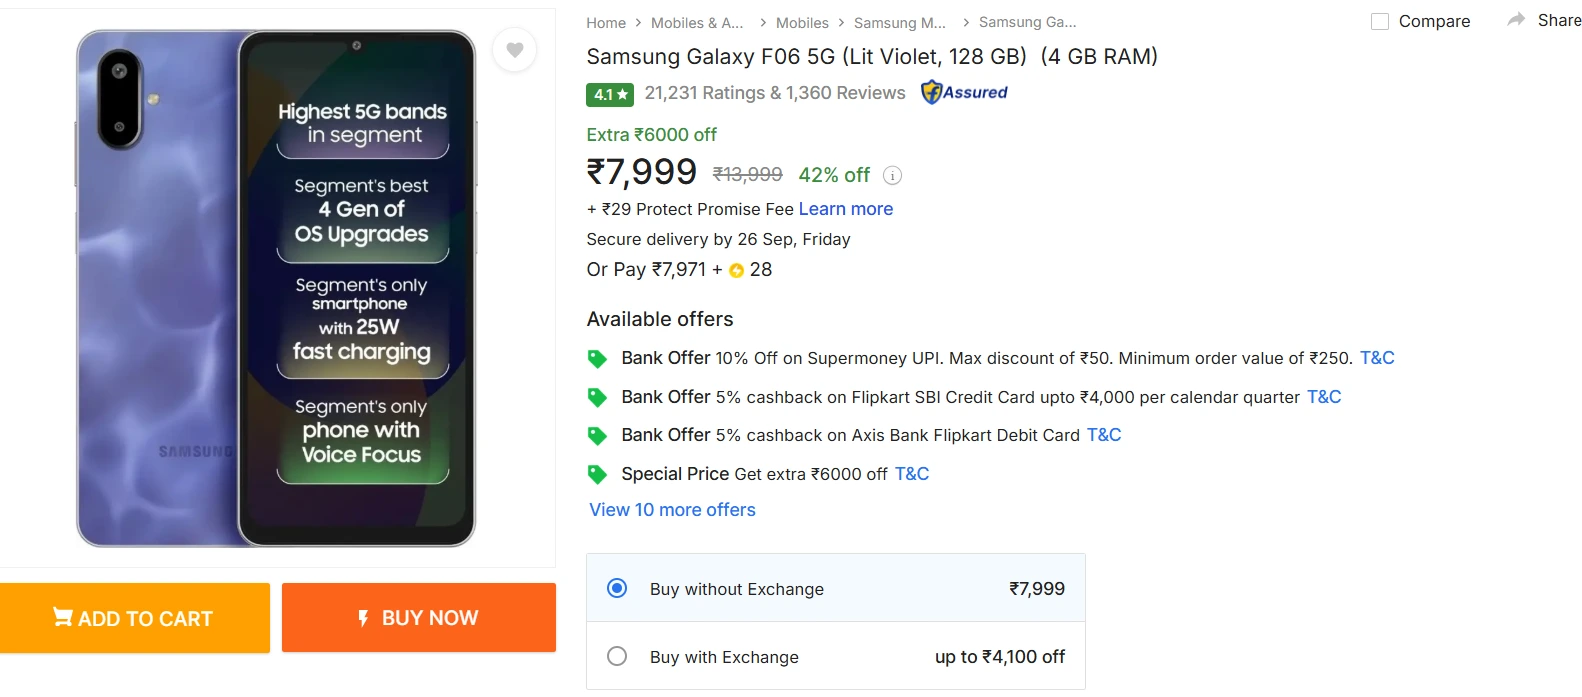Select Buy with Exchange option

point(617,656)
